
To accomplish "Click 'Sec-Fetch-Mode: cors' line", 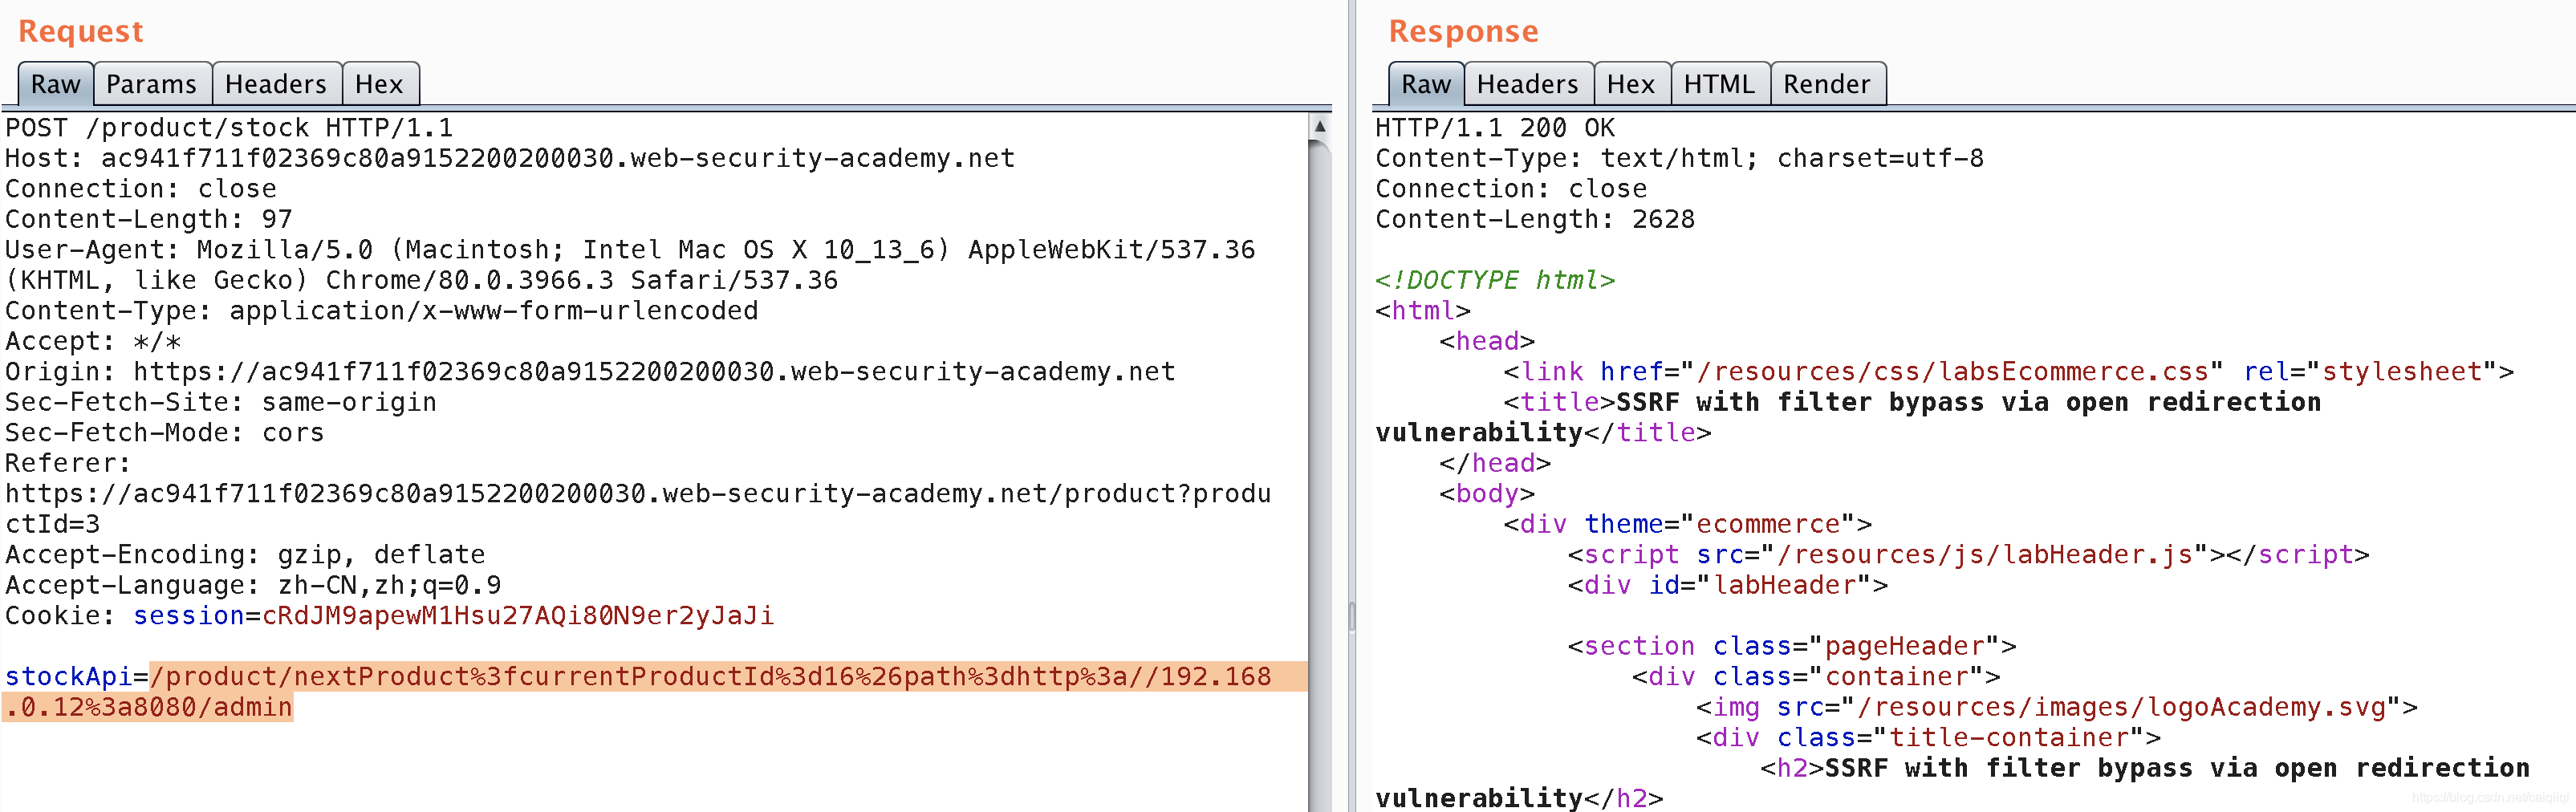I will tap(165, 433).
